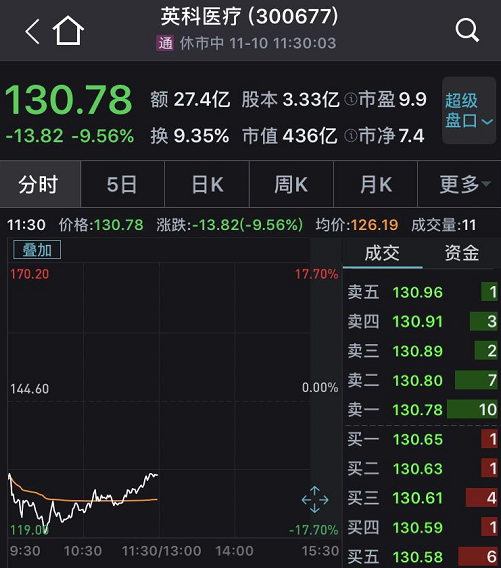501x568 pixels.
Task: Expand chart with four-arrow fullscreen icon
Action: tap(315, 500)
